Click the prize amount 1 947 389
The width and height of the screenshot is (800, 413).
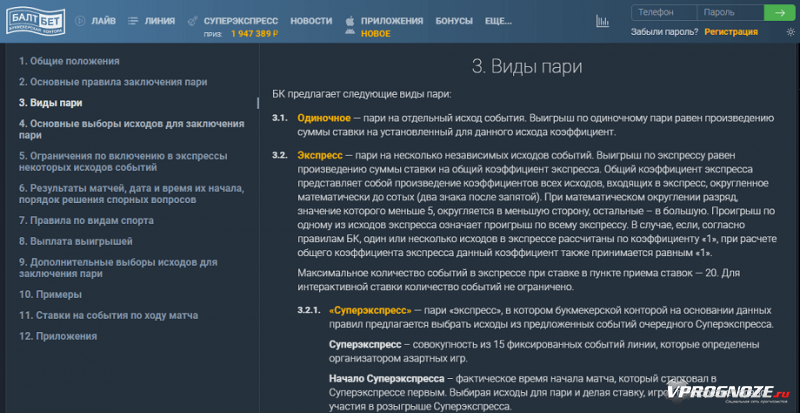tap(254, 34)
